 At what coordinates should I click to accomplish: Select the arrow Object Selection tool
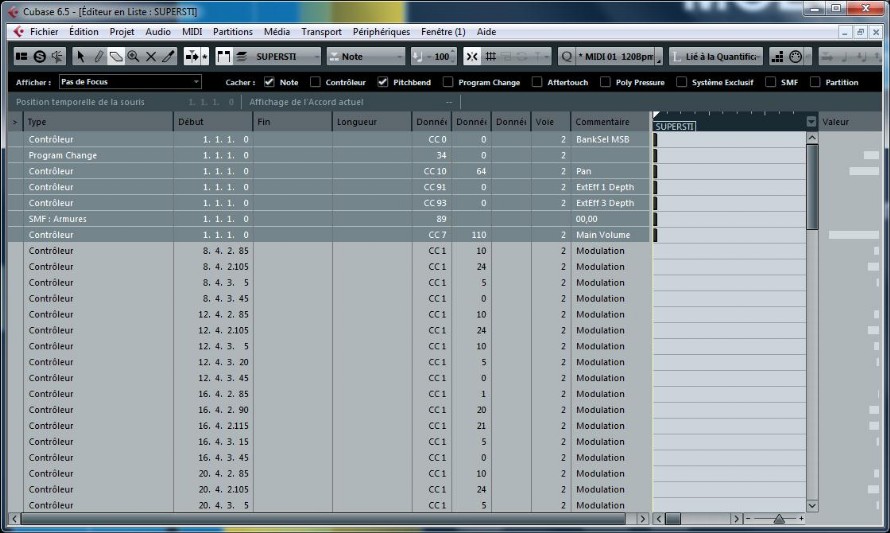(81, 56)
